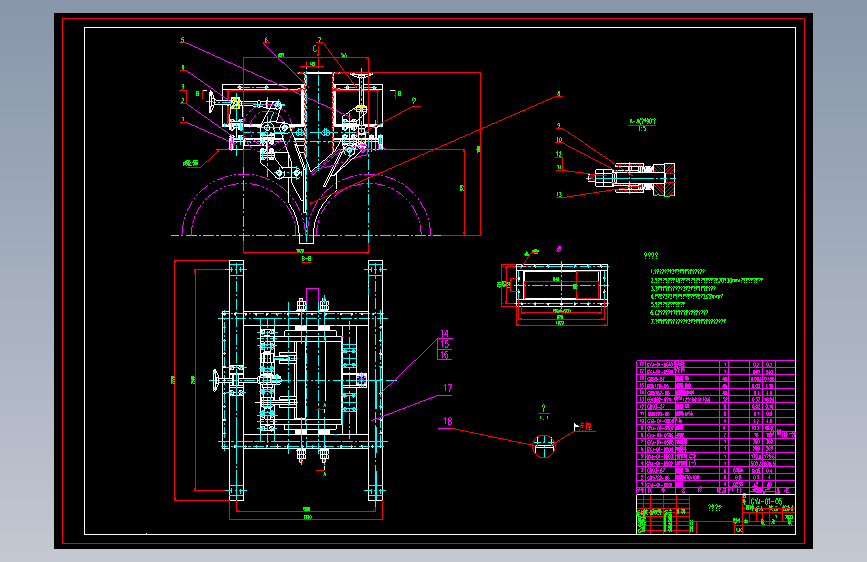The height and width of the screenshot is (562, 867).
Task: Select balloon number 9 on the bolt detail
Action: 558,126
